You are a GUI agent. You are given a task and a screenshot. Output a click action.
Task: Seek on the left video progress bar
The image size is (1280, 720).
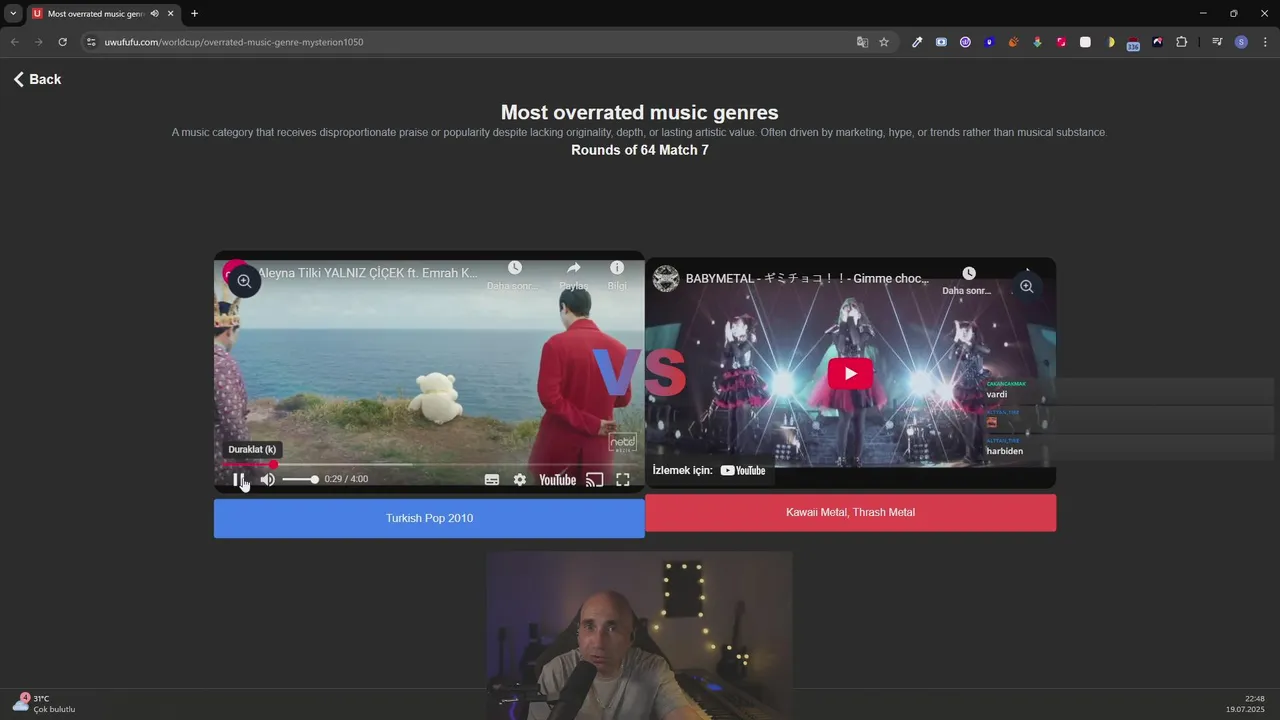click(x=427, y=464)
